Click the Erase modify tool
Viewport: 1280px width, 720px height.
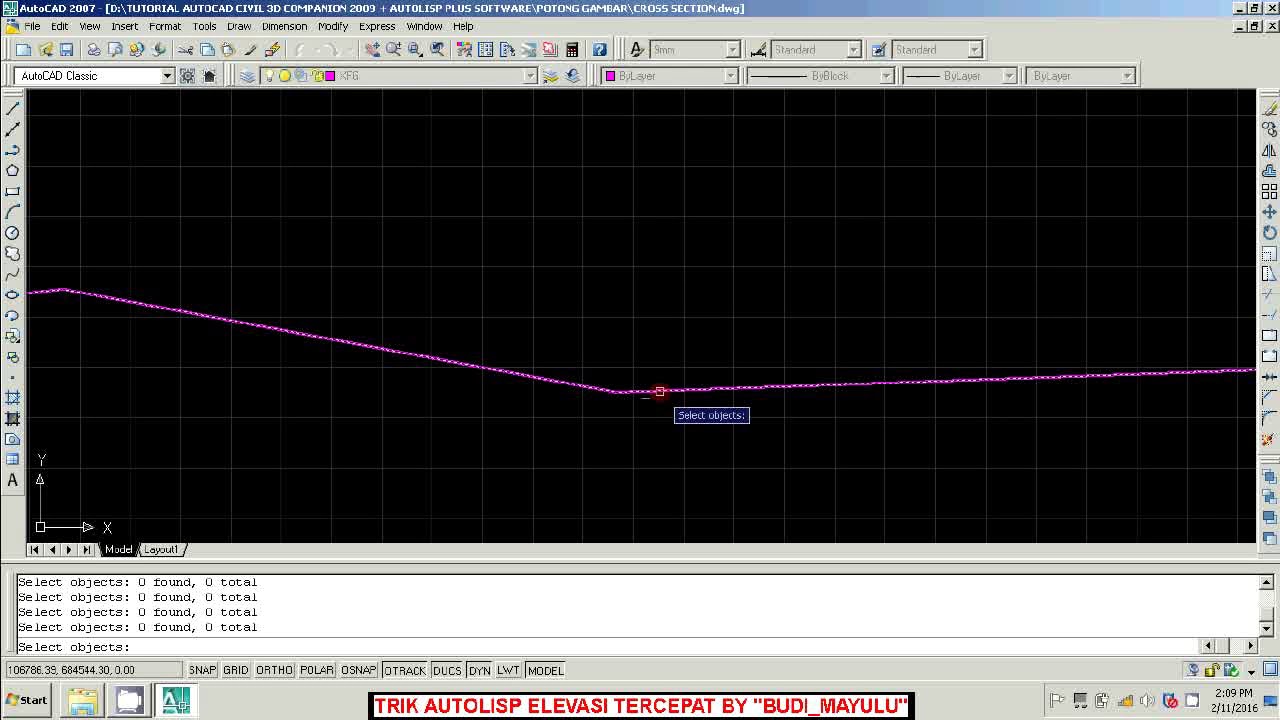pyautogui.click(x=1269, y=108)
